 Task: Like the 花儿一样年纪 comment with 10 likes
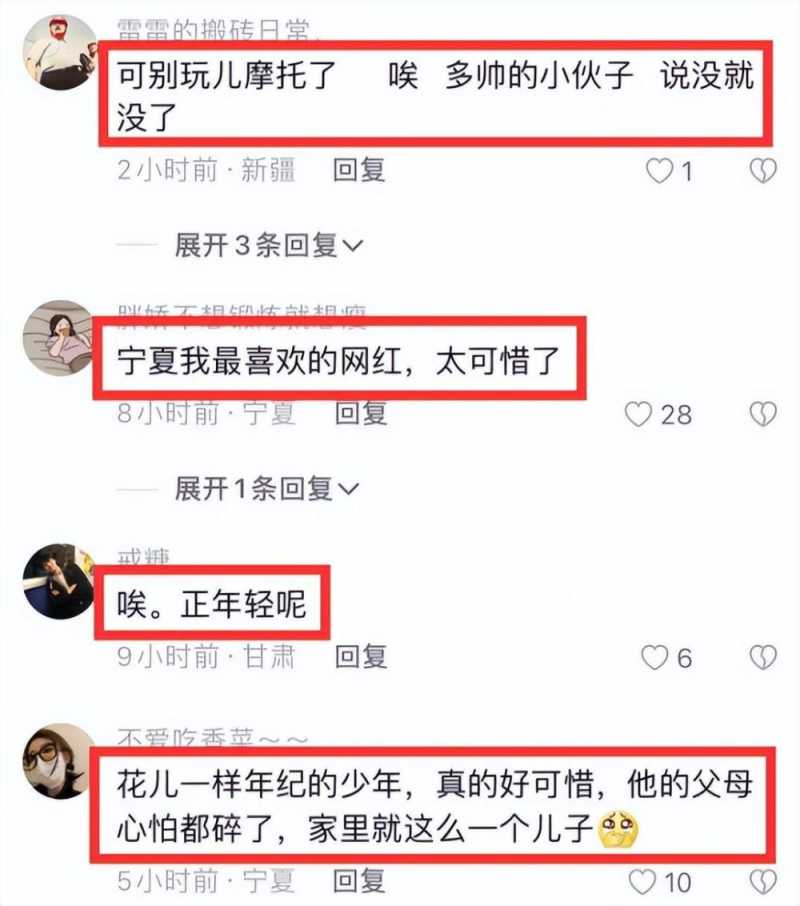(x=642, y=882)
